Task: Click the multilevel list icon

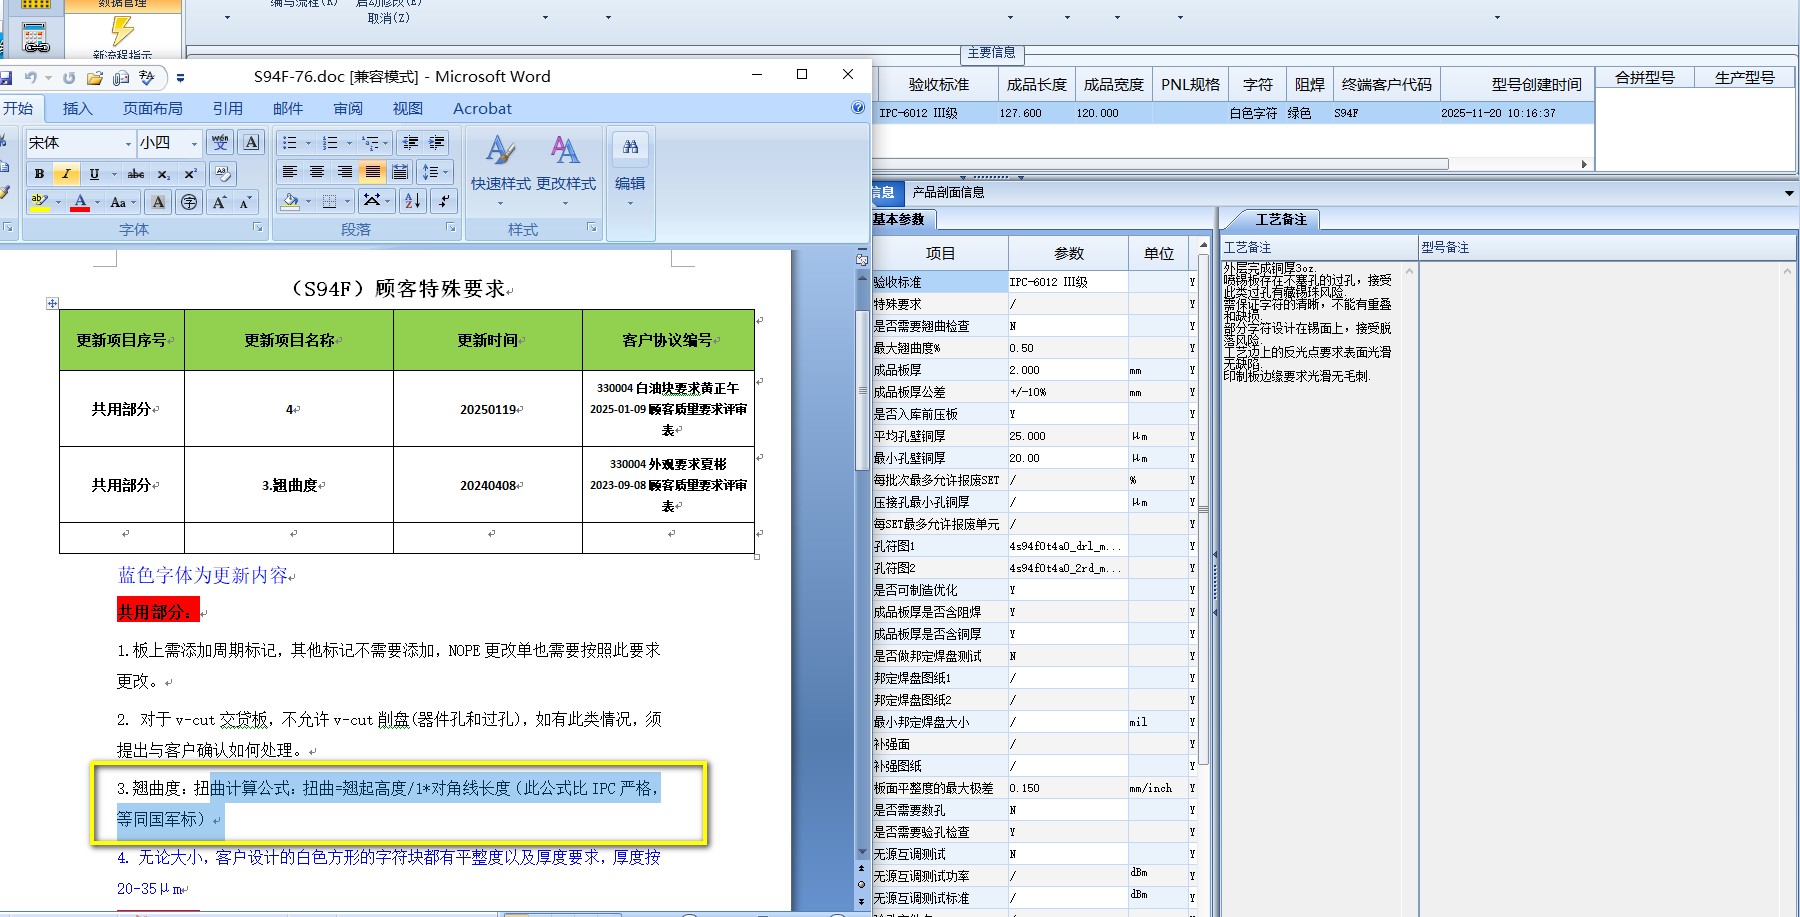Action: point(370,143)
